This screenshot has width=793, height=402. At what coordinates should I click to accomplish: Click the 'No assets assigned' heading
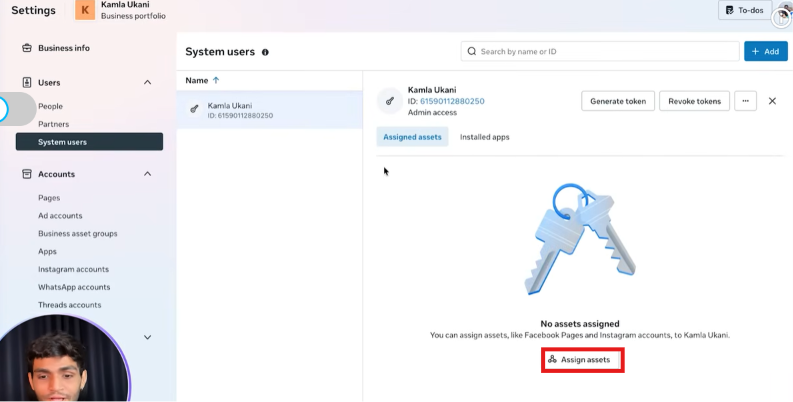[580, 324]
